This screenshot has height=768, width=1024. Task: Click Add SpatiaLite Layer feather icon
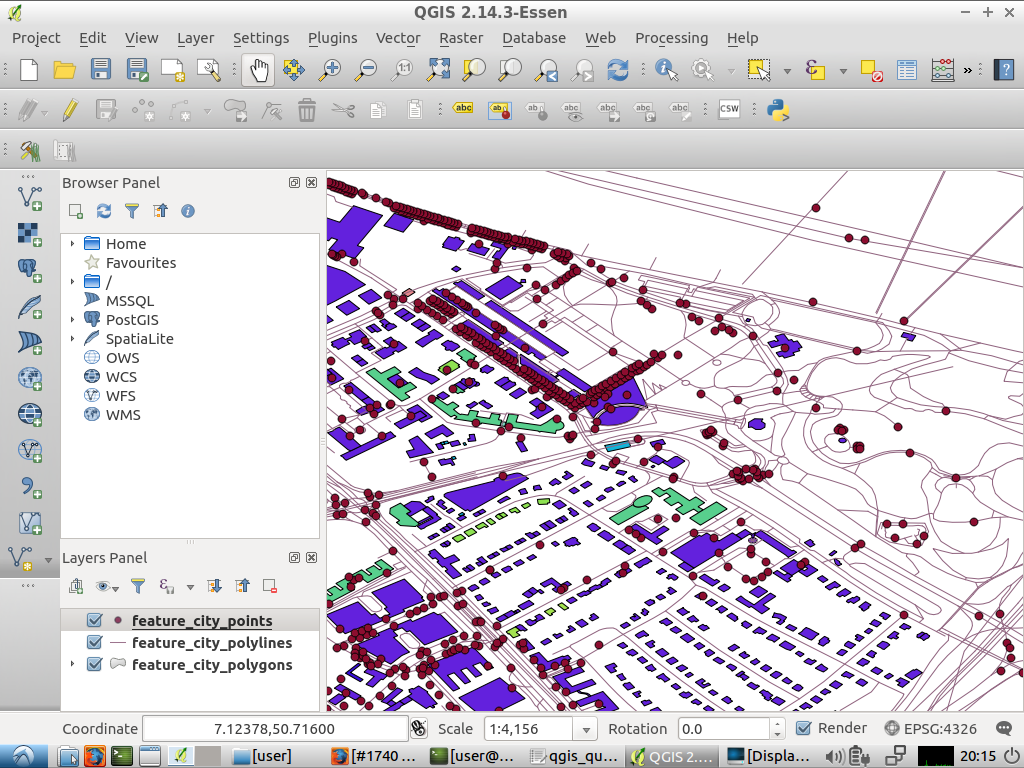pos(29,306)
